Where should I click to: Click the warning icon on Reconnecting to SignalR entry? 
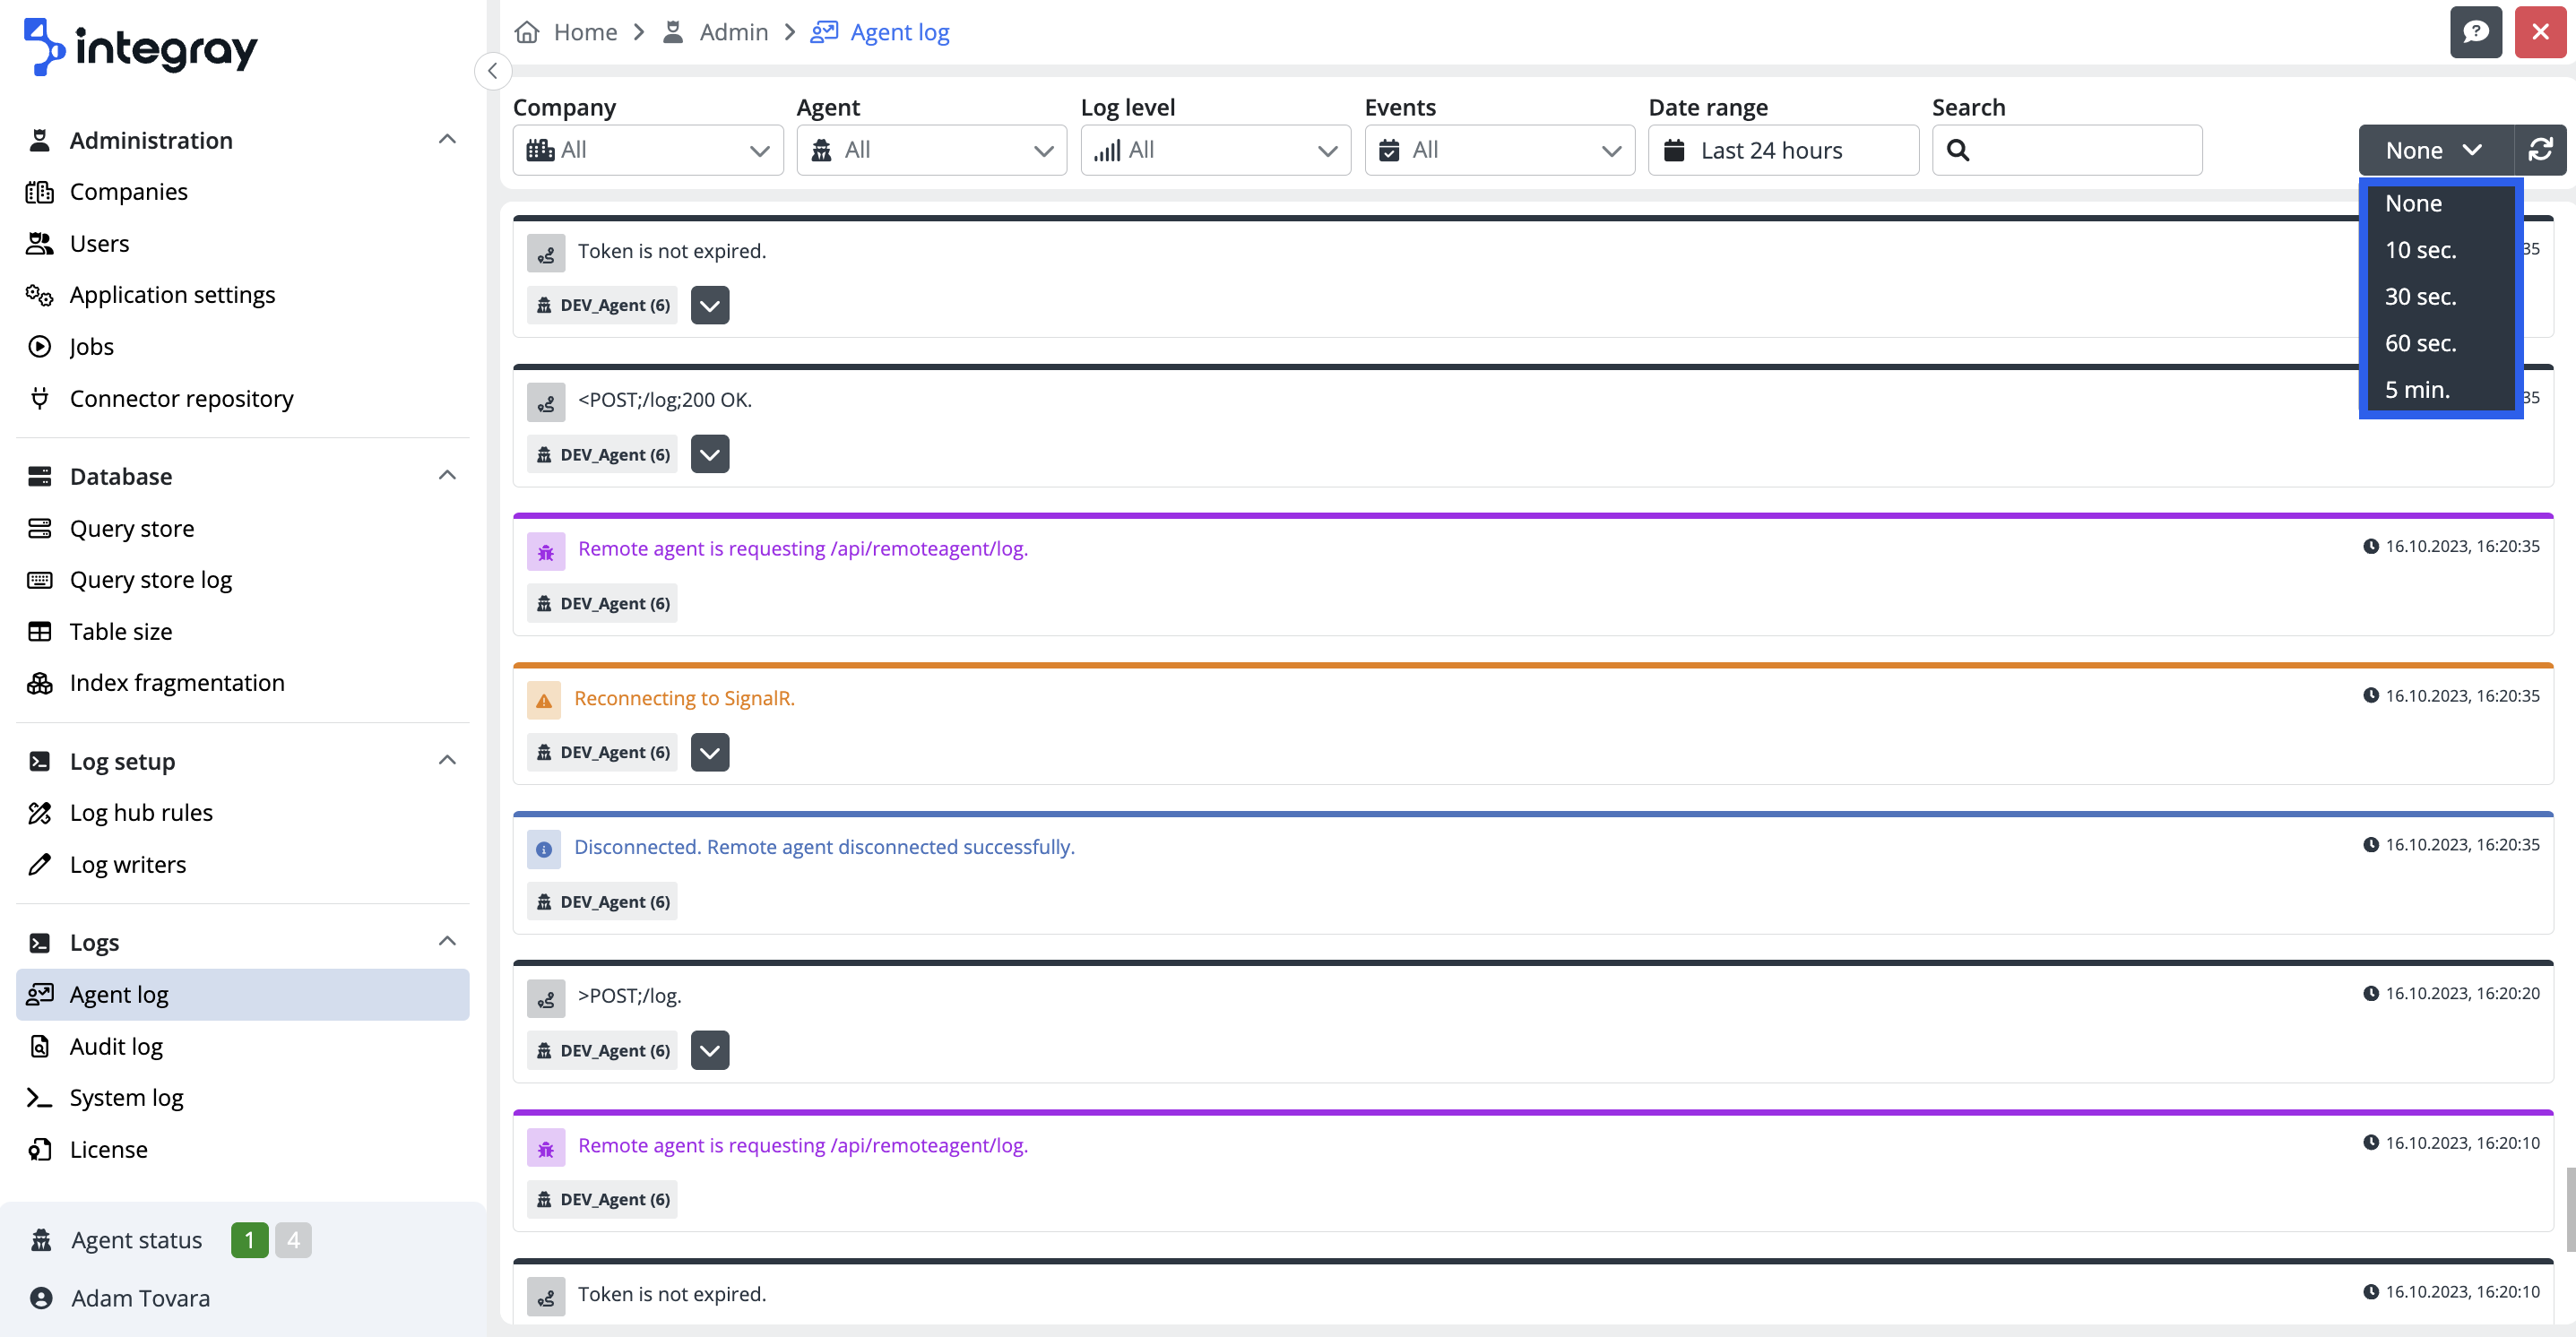pos(544,700)
